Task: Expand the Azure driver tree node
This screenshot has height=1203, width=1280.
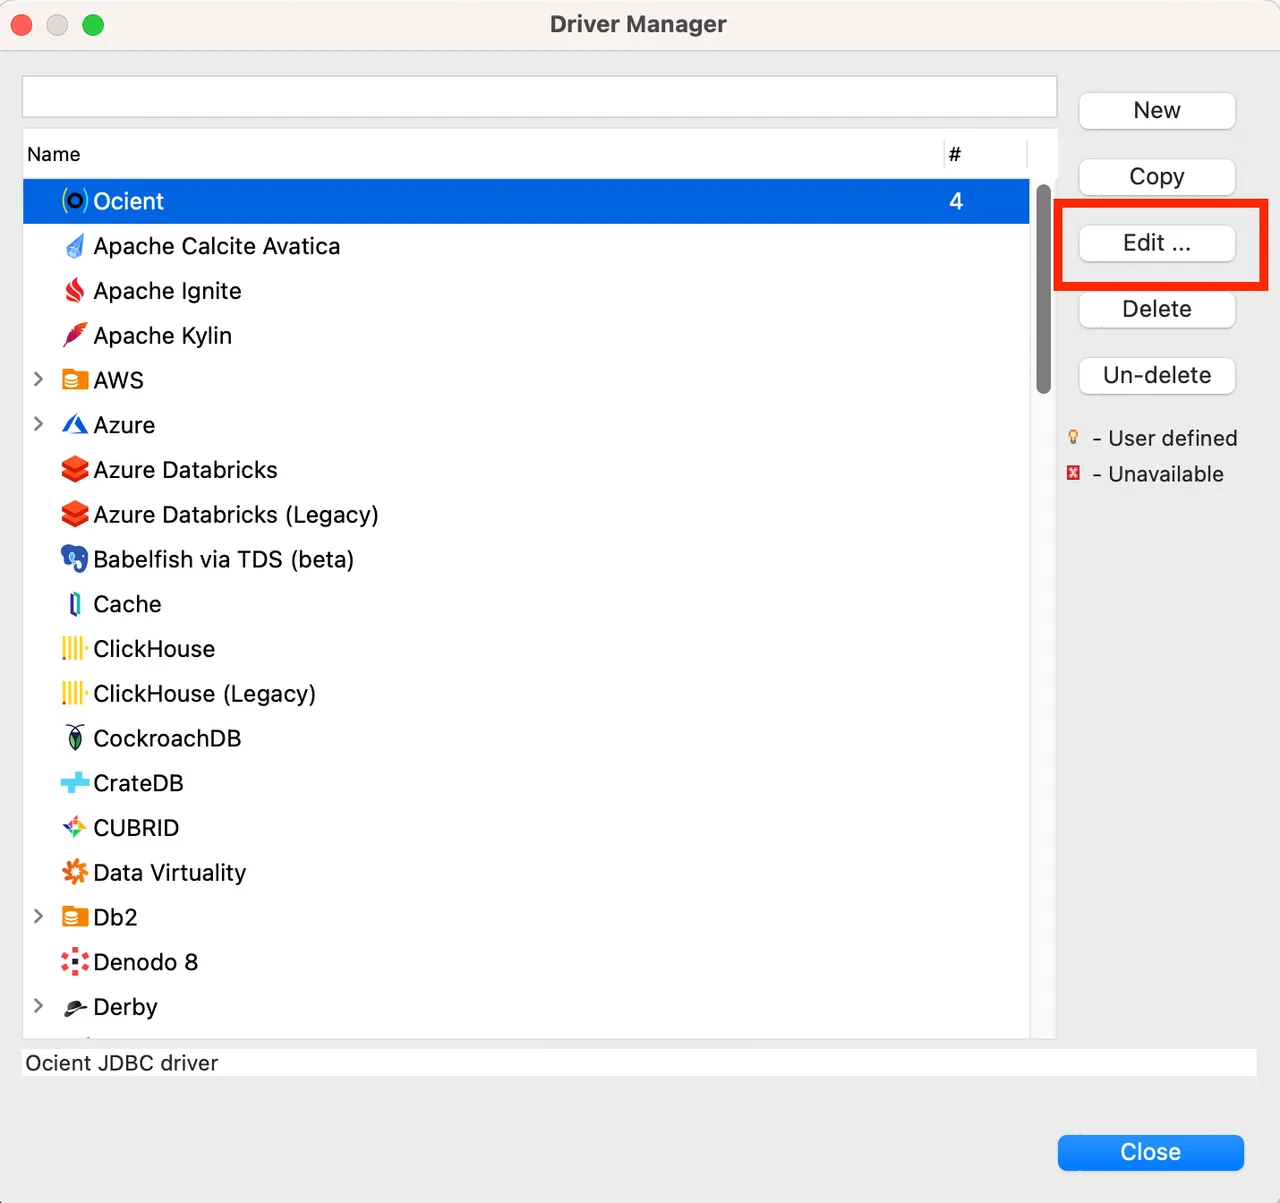Action: [x=39, y=424]
